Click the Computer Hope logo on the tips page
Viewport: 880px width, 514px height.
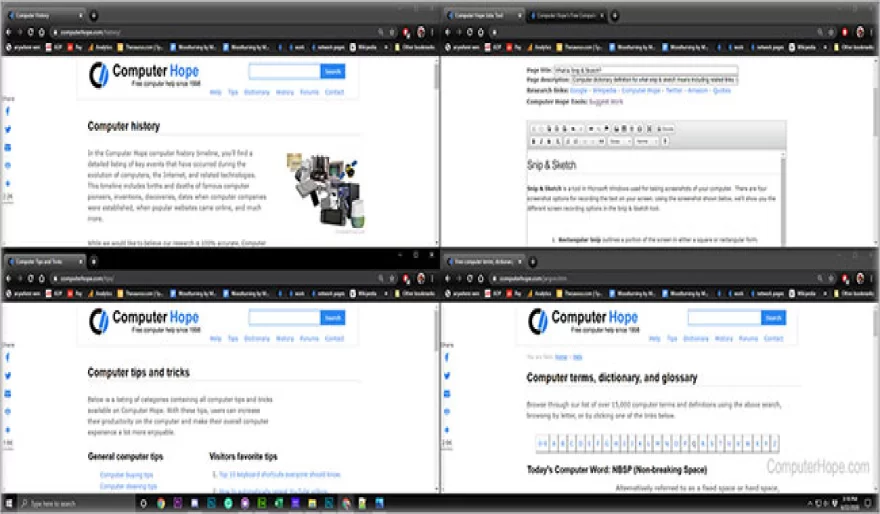144,322
